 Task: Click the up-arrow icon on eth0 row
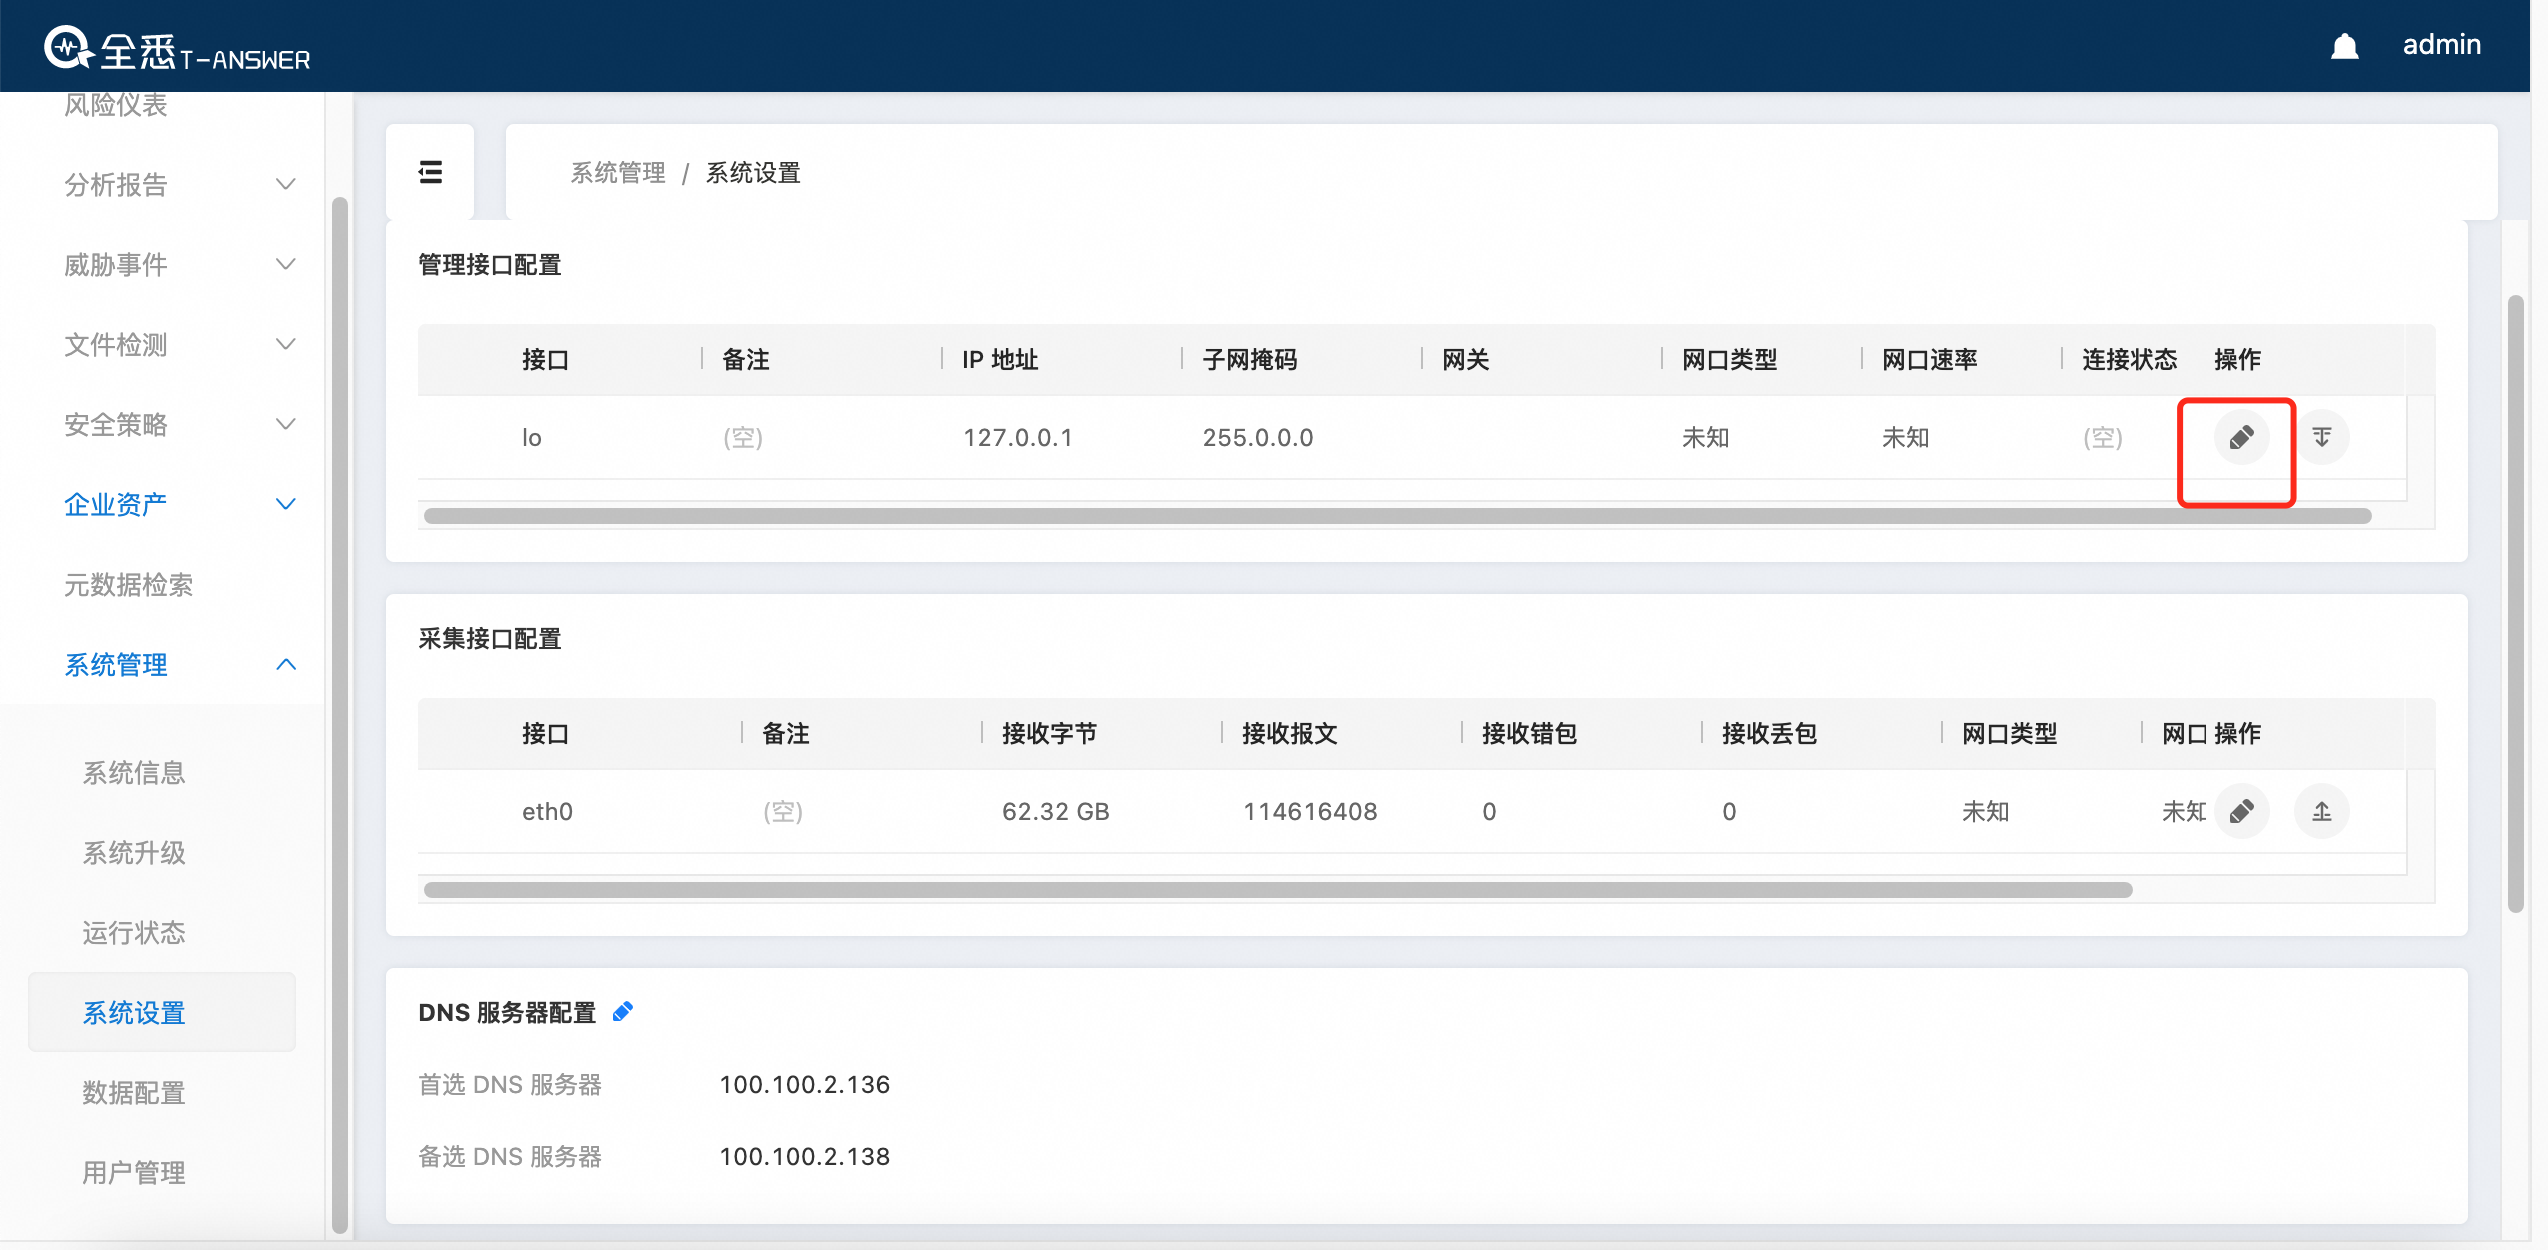pyautogui.click(x=2322, y=811)
